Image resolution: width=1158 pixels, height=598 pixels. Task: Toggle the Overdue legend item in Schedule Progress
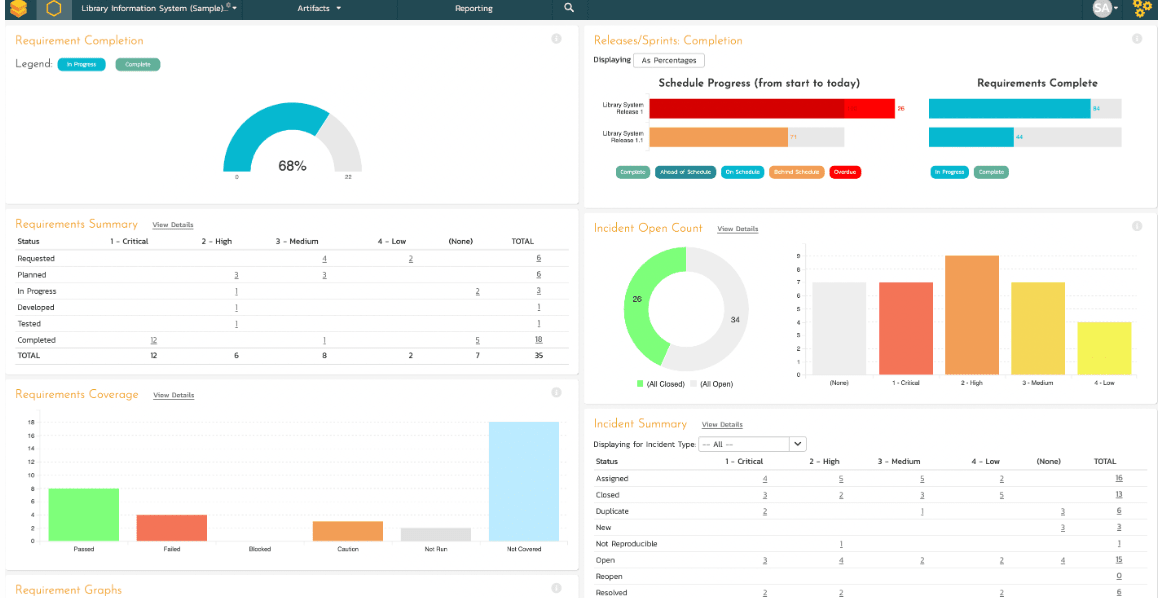coord(845,172)
